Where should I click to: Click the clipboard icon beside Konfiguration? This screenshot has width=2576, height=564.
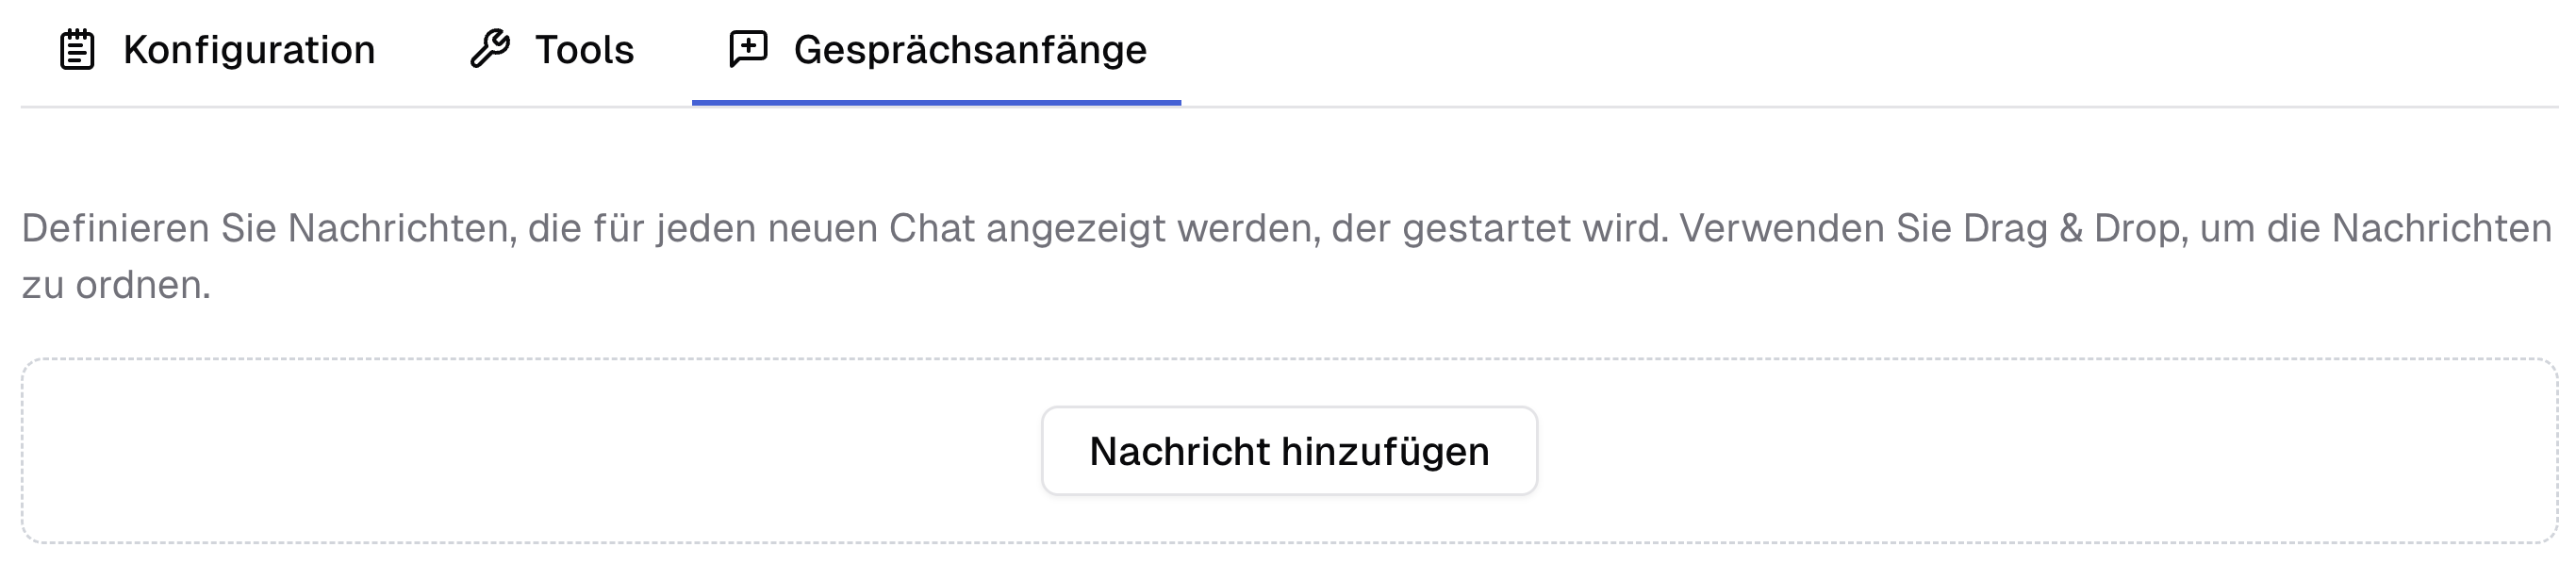76,48
